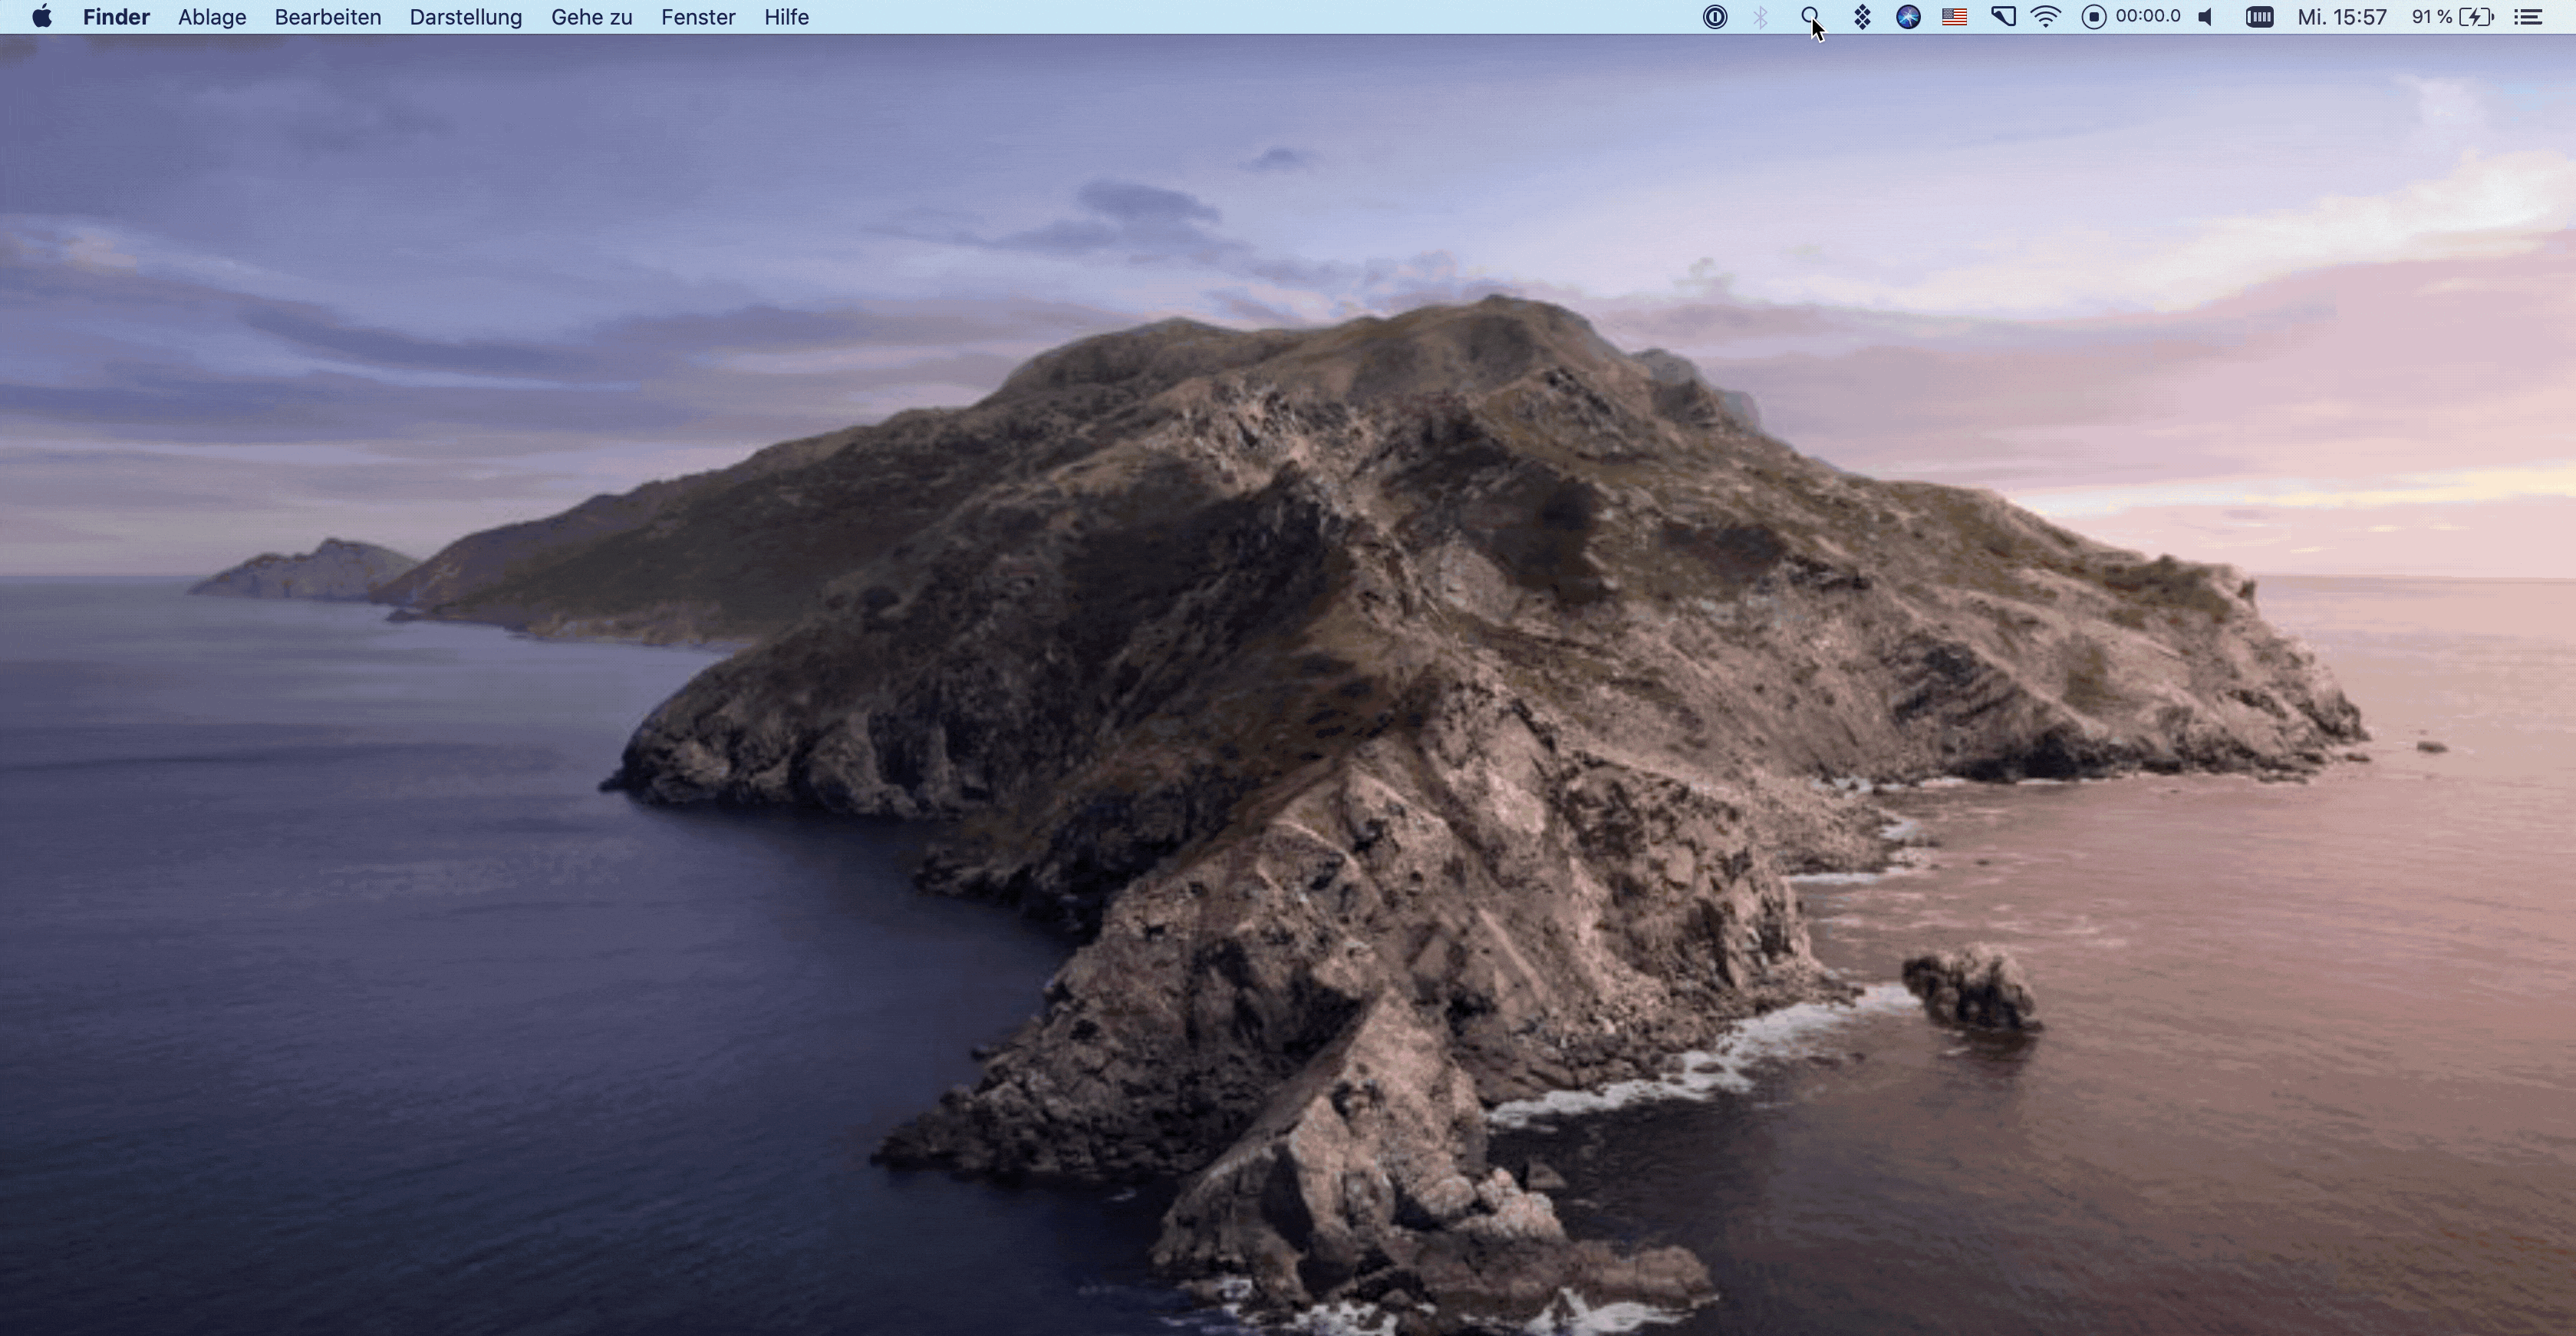This screenshot has width=2576, height=1336.
Task: Open the Ablage menu
Action: [x=212, y=17]
